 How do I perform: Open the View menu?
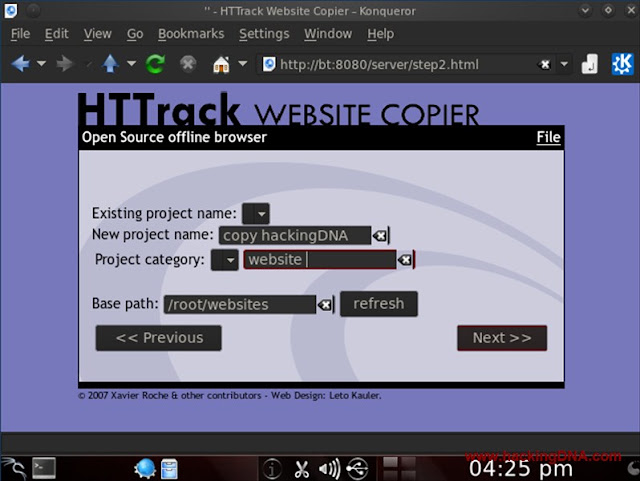[98, 33]
